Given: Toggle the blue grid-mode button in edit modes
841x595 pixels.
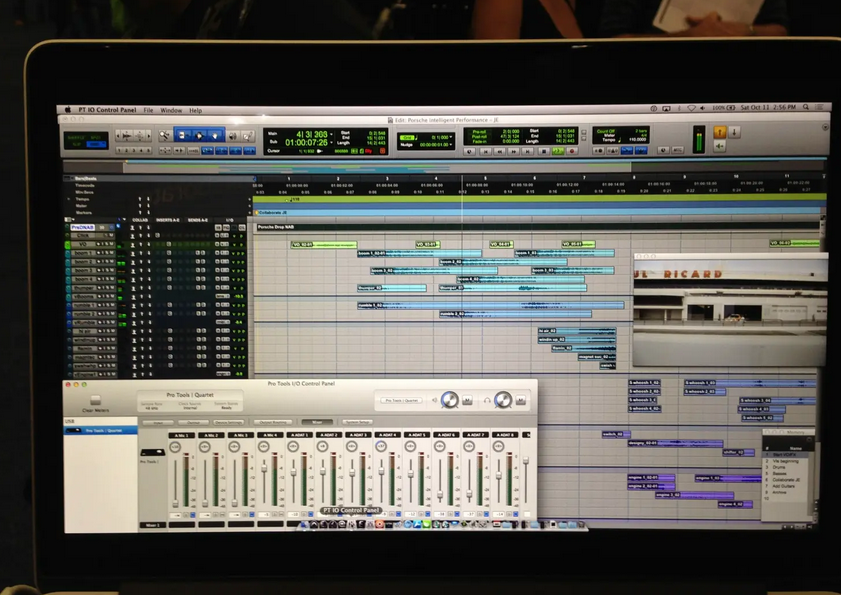Looking at the screenshot, I should (95, 144).
